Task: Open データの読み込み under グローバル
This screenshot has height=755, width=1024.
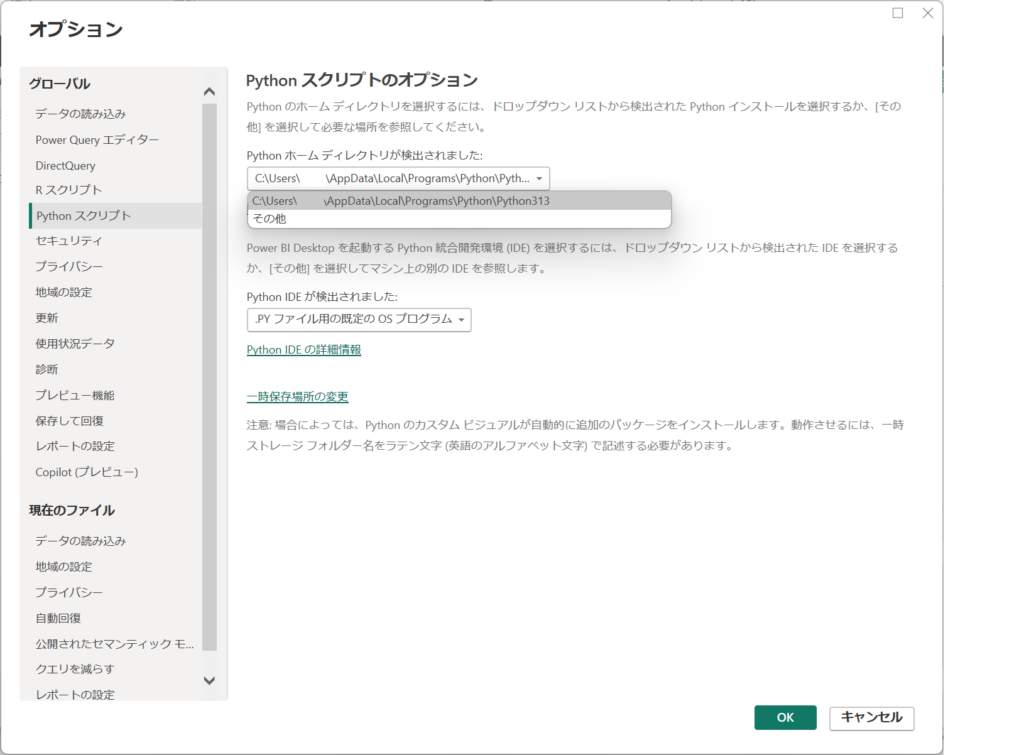Action: 80,114
